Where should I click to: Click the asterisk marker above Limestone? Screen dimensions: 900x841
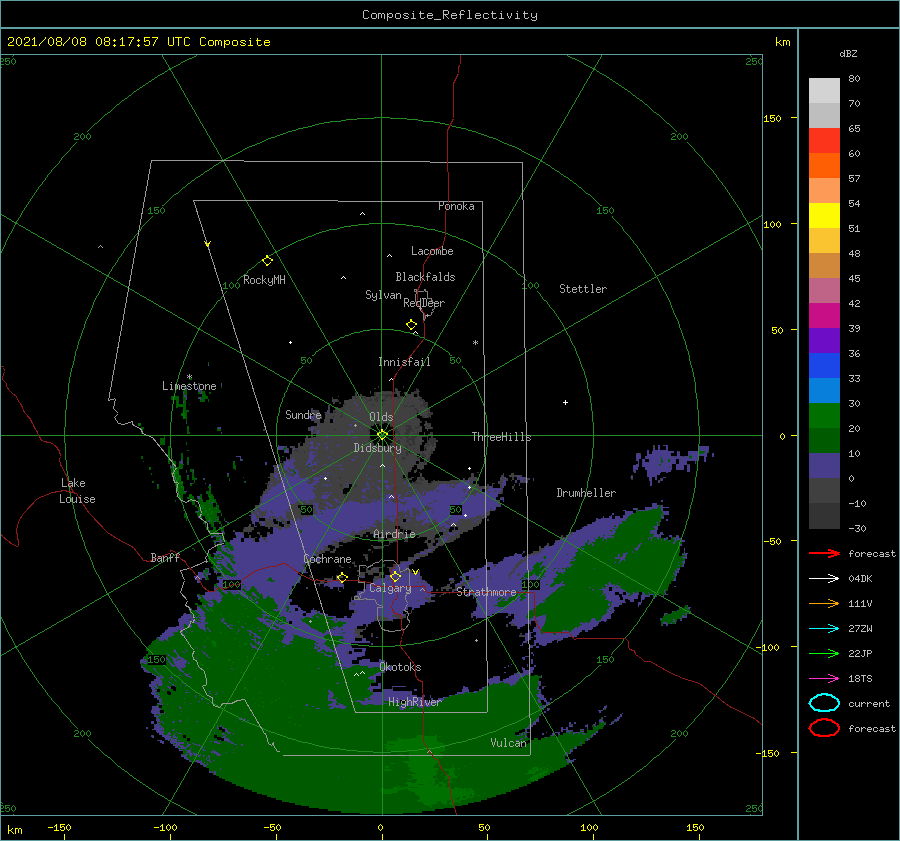pos(189,377)
